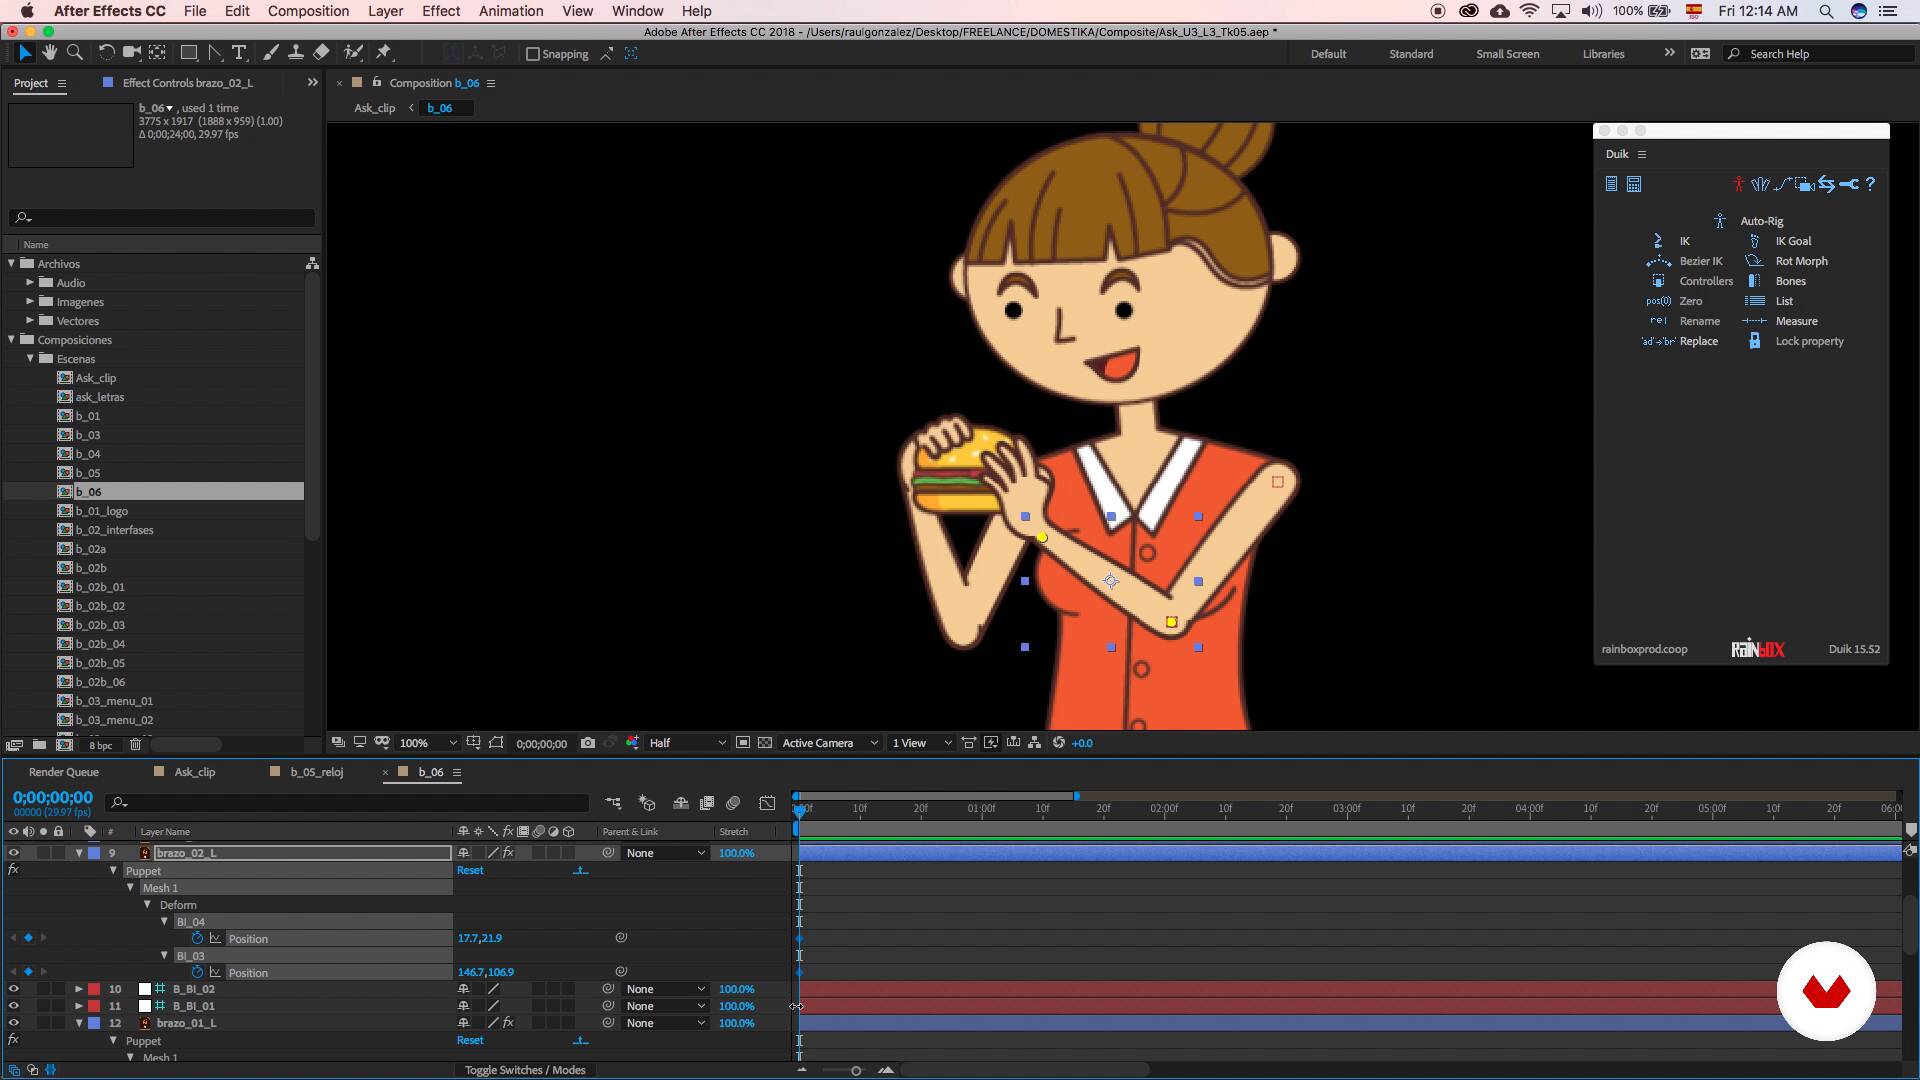Select the Rectangle shape tool

tap(188, 53)
